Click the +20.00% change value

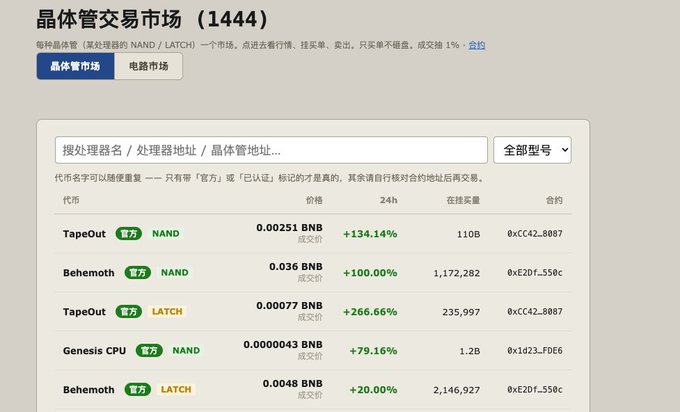pos(373,390)
